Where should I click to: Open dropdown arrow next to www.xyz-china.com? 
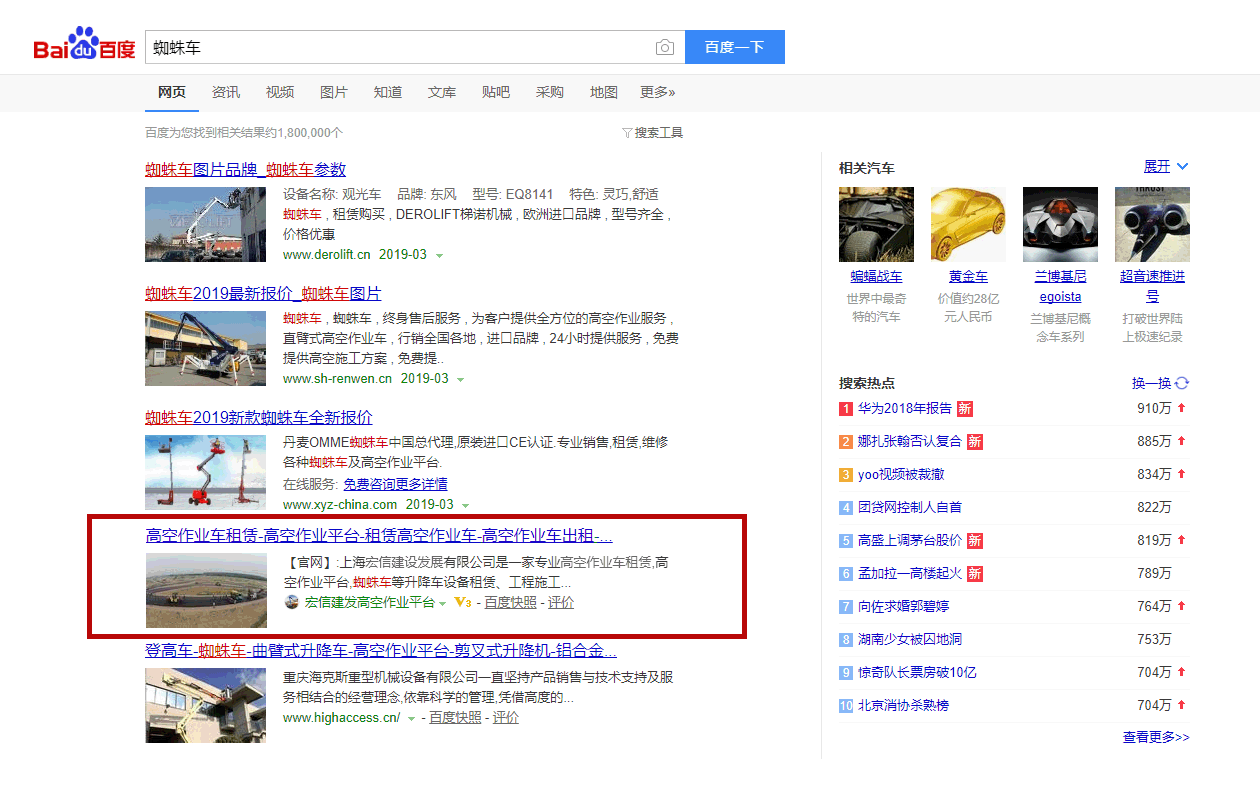coord(465,506)
